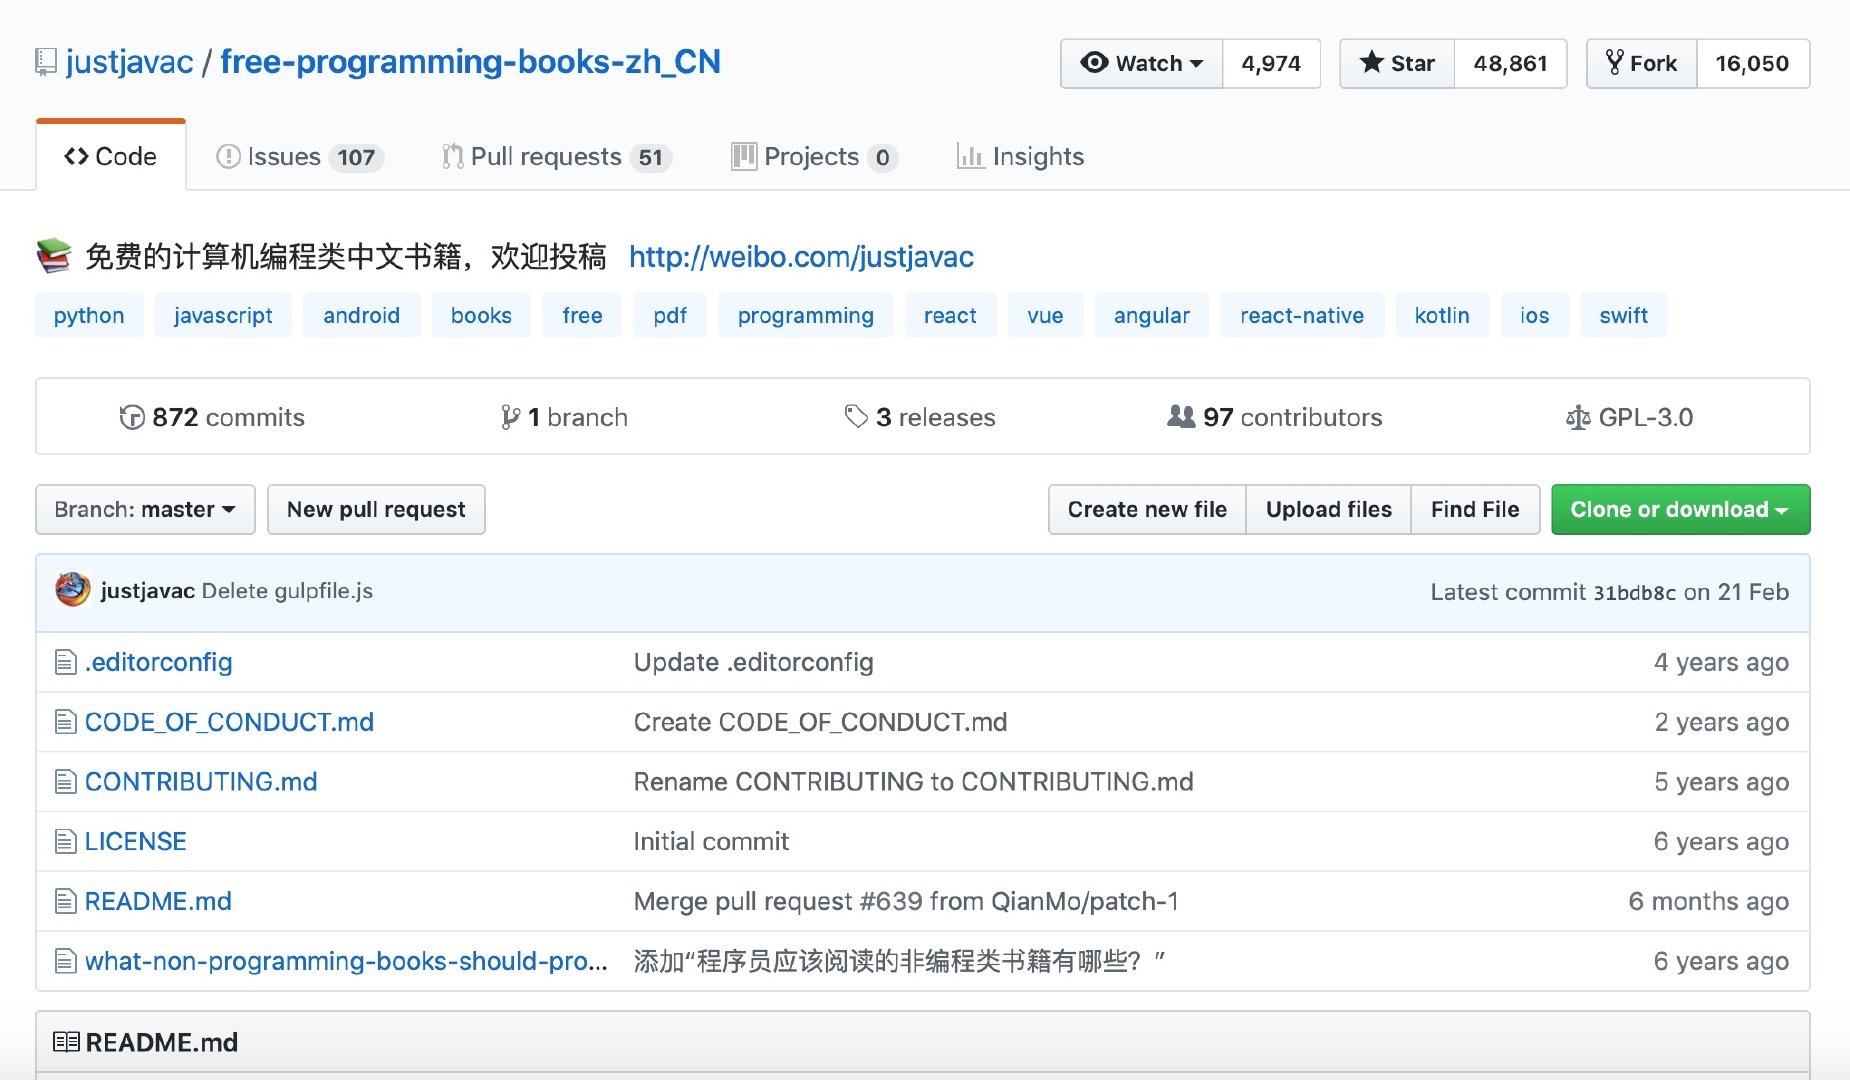The width and height of the screenshot is (1850, 1080).
Task: Click the file icon beside CONTRIBUTING.md
Action: (x=65, y=782)
